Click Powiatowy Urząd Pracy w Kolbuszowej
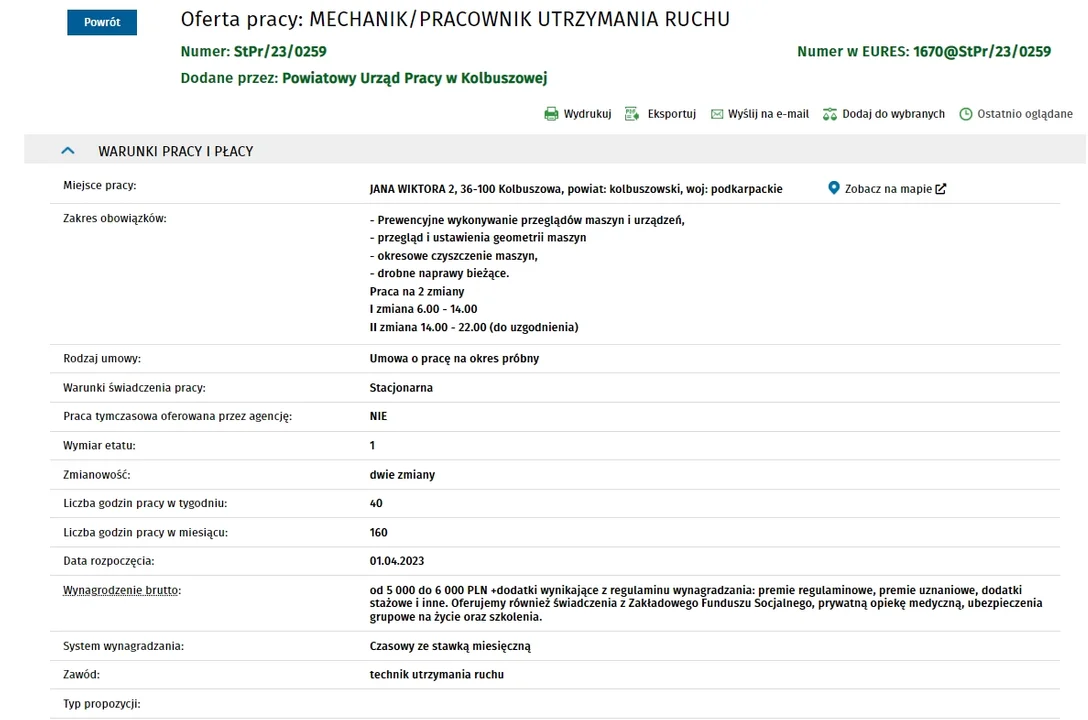1088x720 pixels. tap(414, 78)
